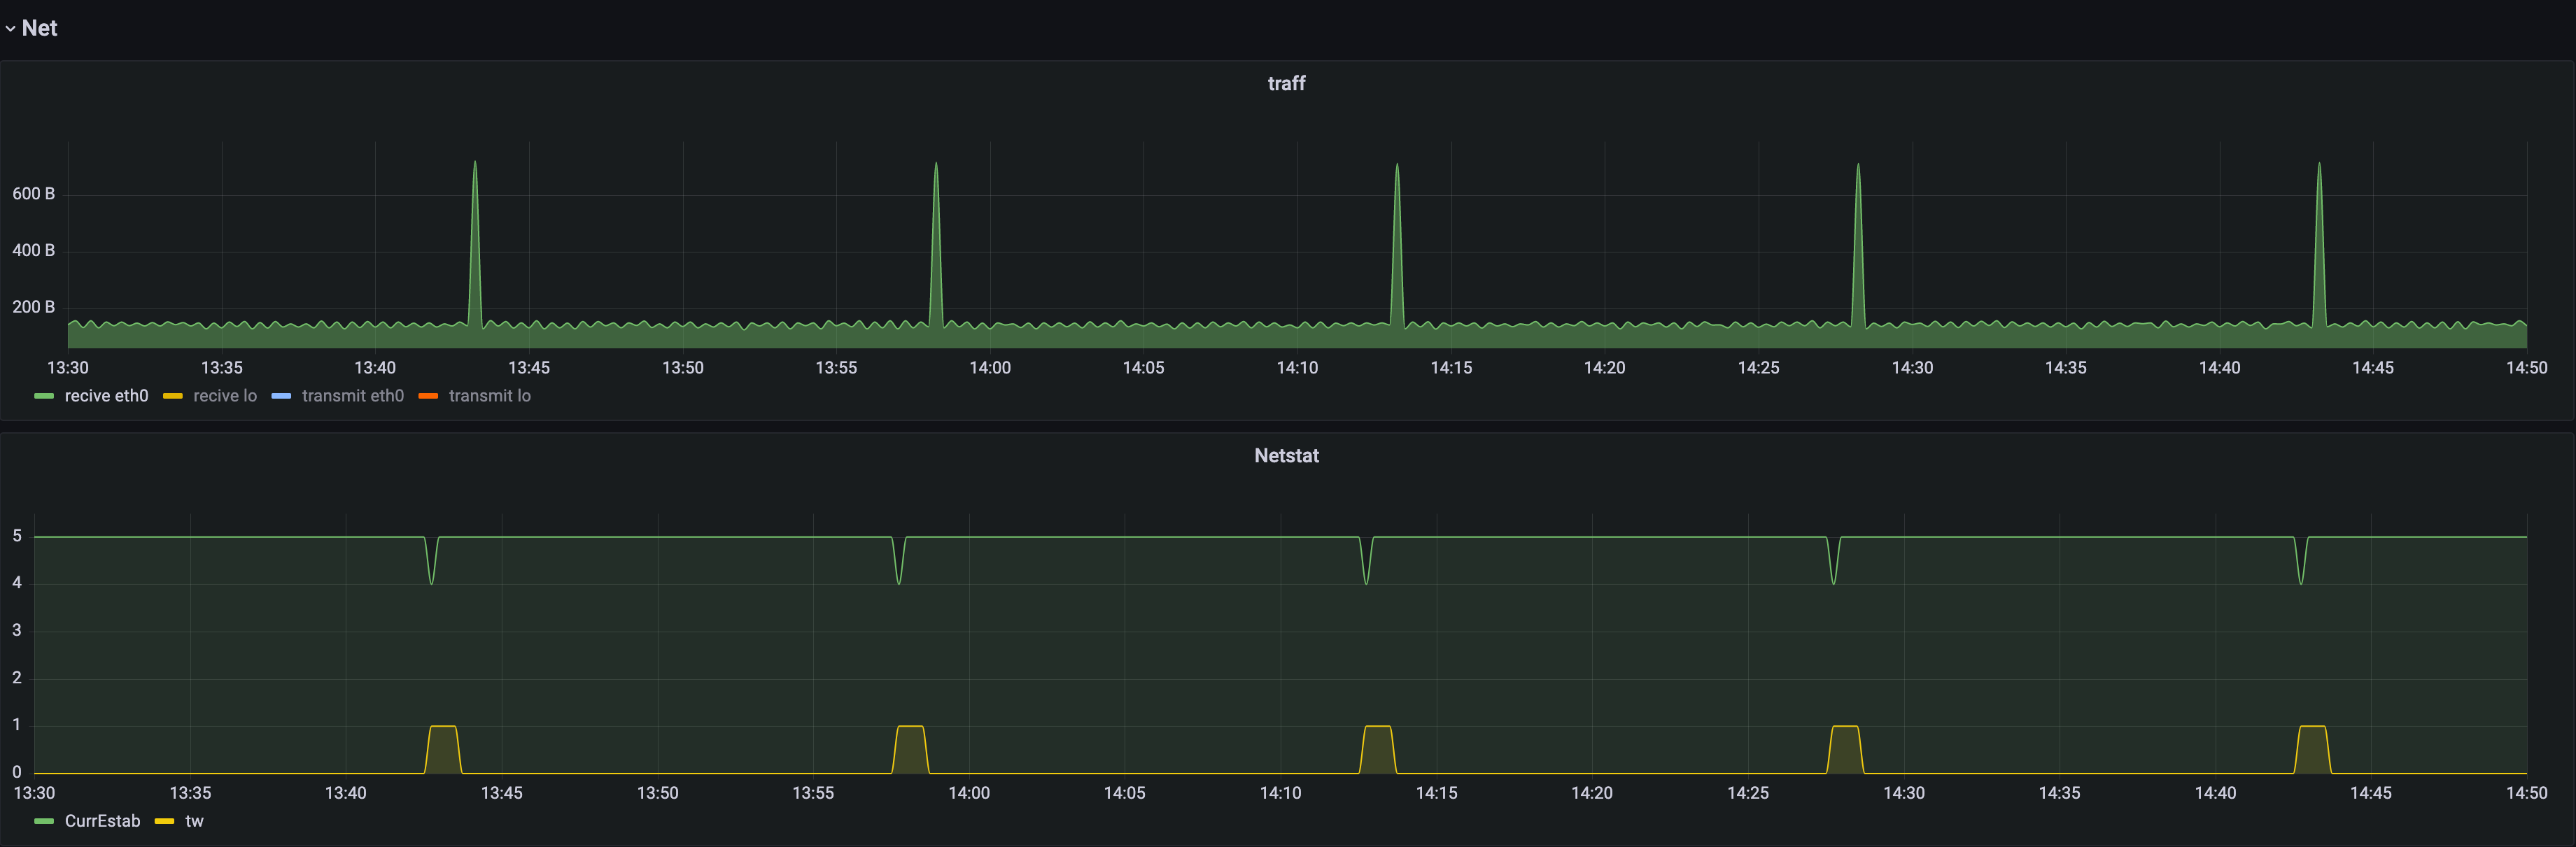This screenshot has height=847, width=2576.
Task: Click the Net row title
Action: [39, 28]
